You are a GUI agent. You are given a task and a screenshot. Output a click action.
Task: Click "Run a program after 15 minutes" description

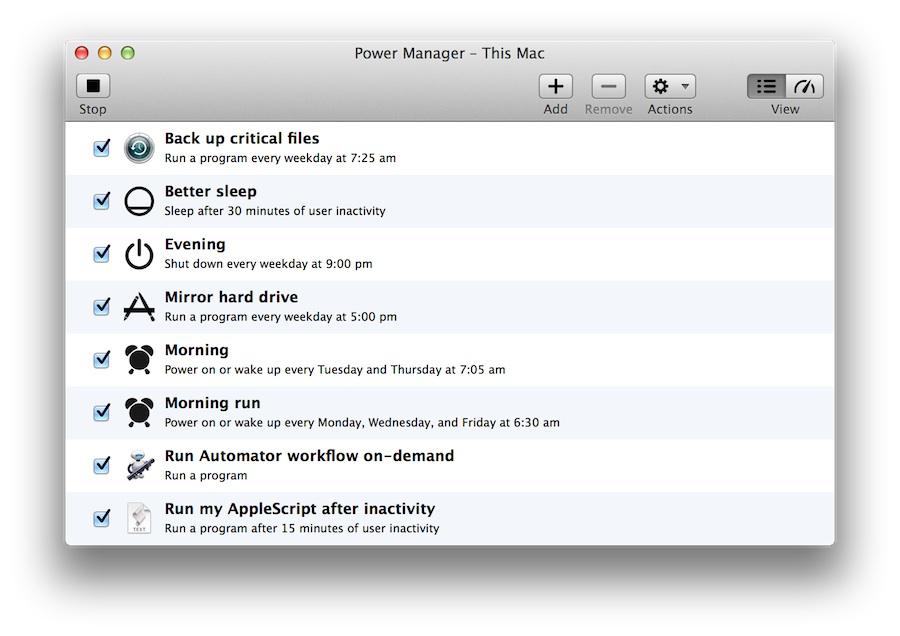pos(302,528)
